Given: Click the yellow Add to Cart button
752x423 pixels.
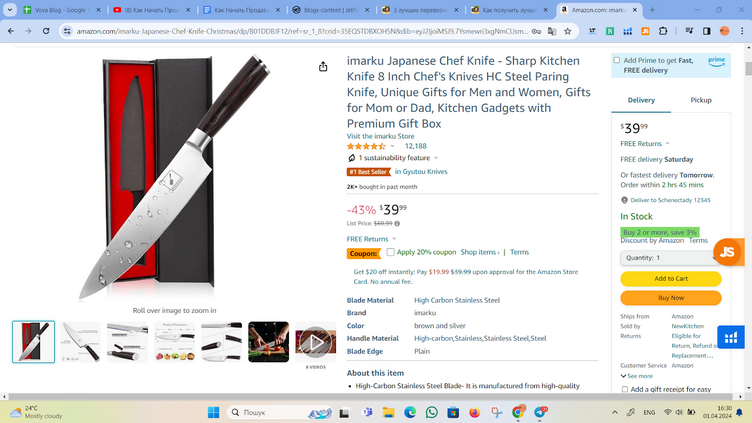Looking at the screenshot, I should click(670, 279).
